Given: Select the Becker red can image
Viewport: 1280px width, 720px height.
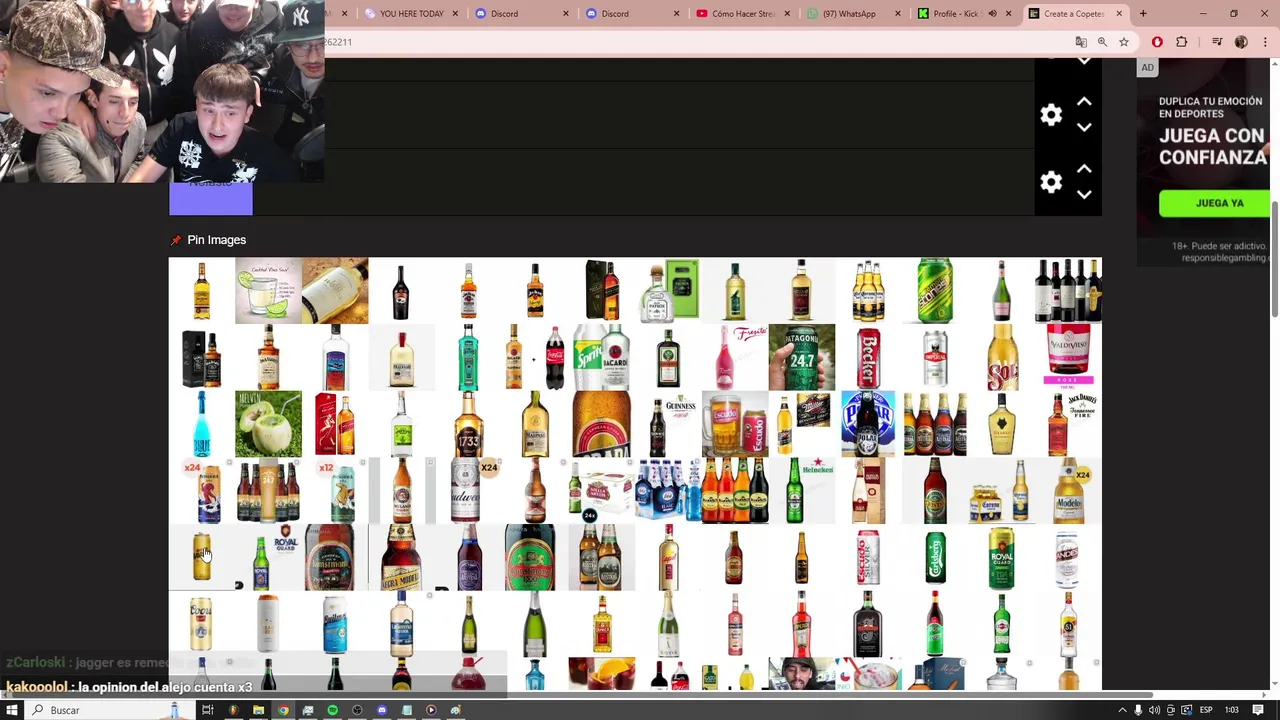Looking at the screenshot, I should pyautogui.click(x=868, y=357).
